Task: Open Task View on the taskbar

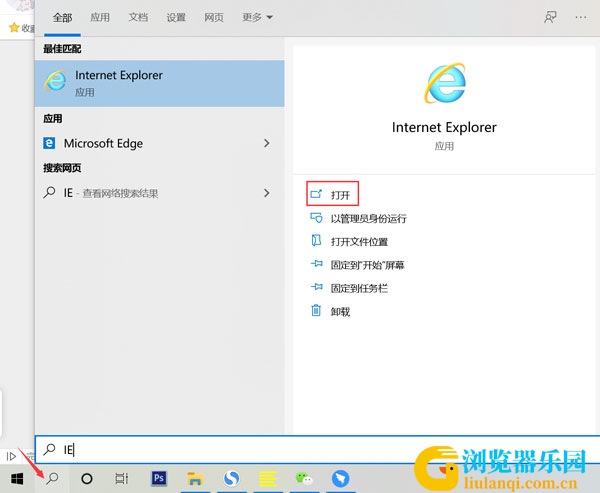Action: click(x=122, y=478)
